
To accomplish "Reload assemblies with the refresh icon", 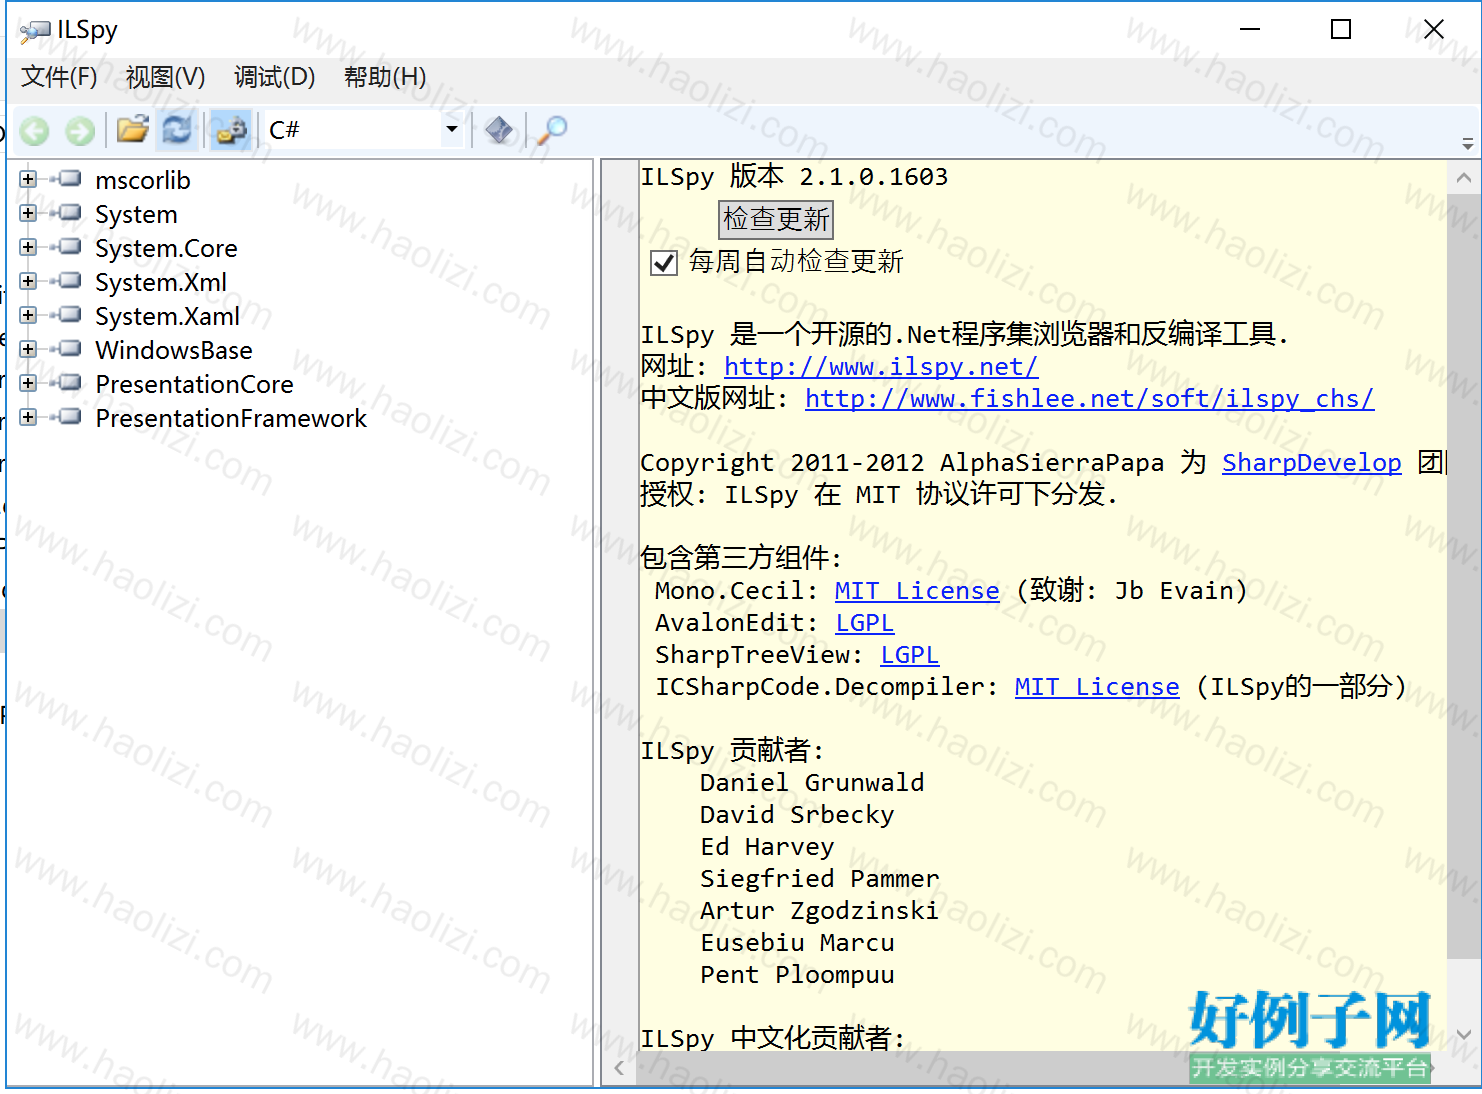I will [x=177, y=130].
